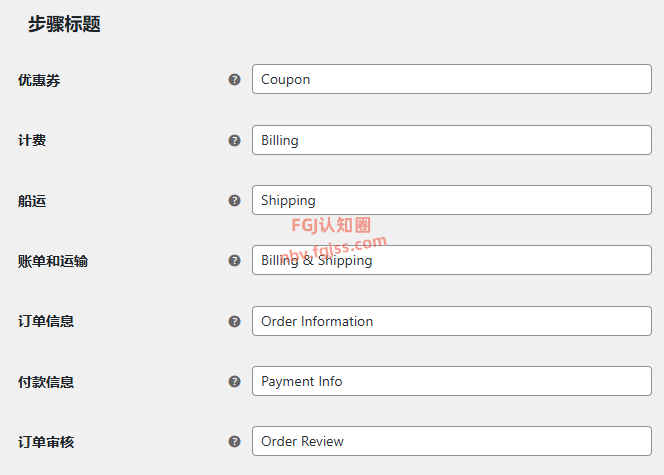
Task: Click into the Billing text field
Action: pos(451,140)
